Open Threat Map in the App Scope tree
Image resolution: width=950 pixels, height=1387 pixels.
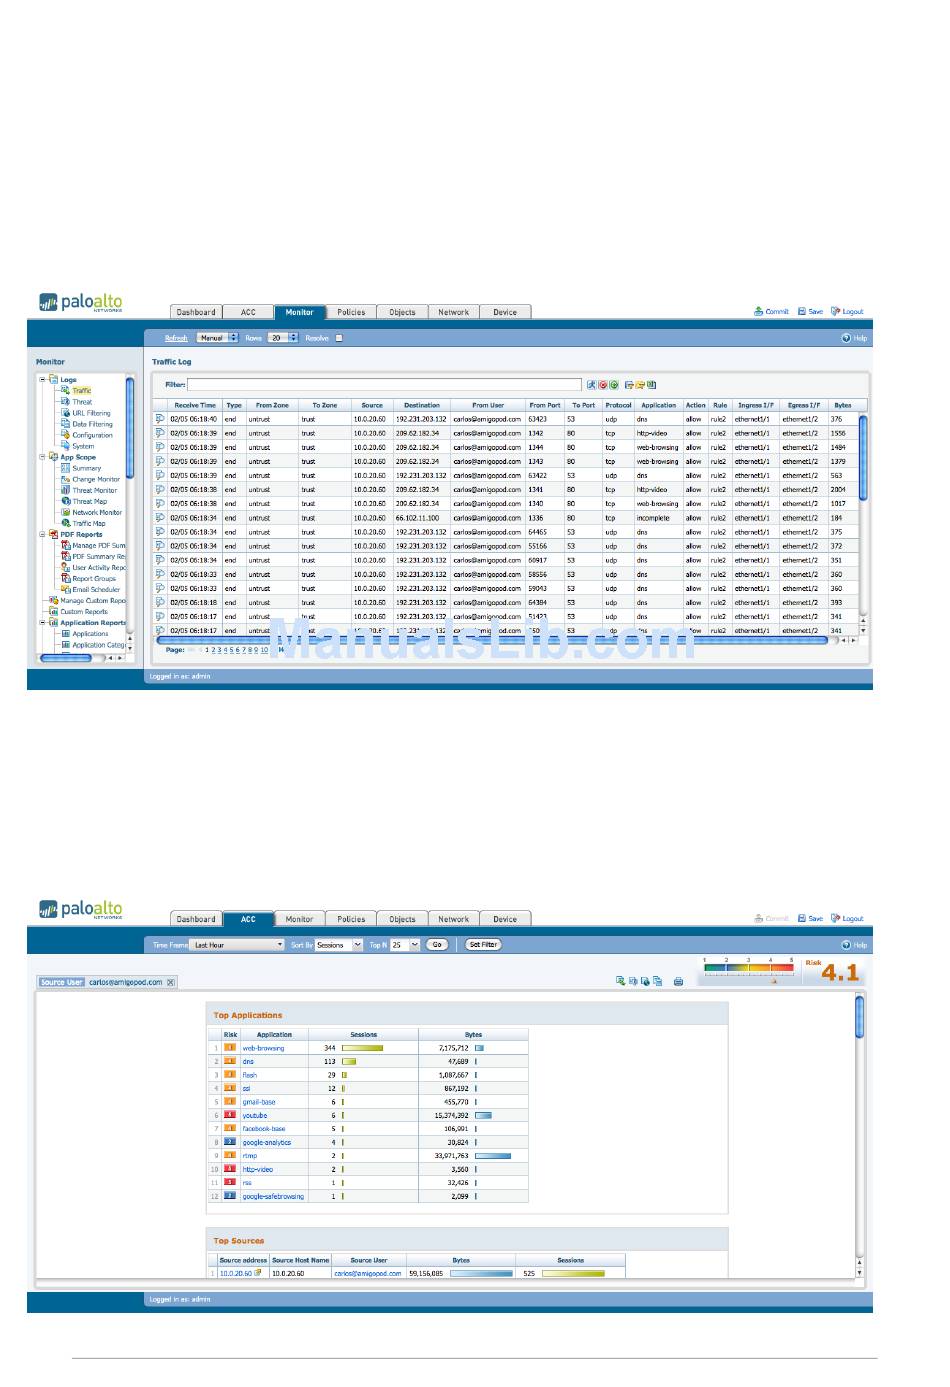pyautogui.click(x=88, y=501)
